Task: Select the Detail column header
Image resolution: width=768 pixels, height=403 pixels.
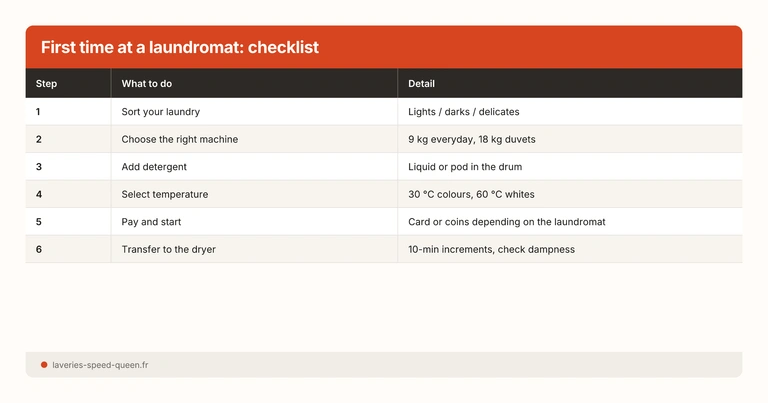Action: coord(421,83)
